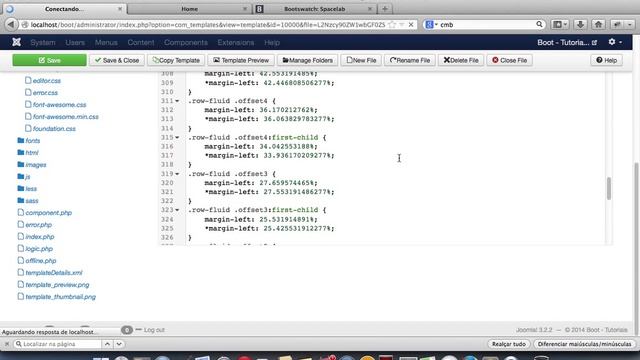The image size is (640, 360).
Task: Open the less folder
Action: point(27,189)
